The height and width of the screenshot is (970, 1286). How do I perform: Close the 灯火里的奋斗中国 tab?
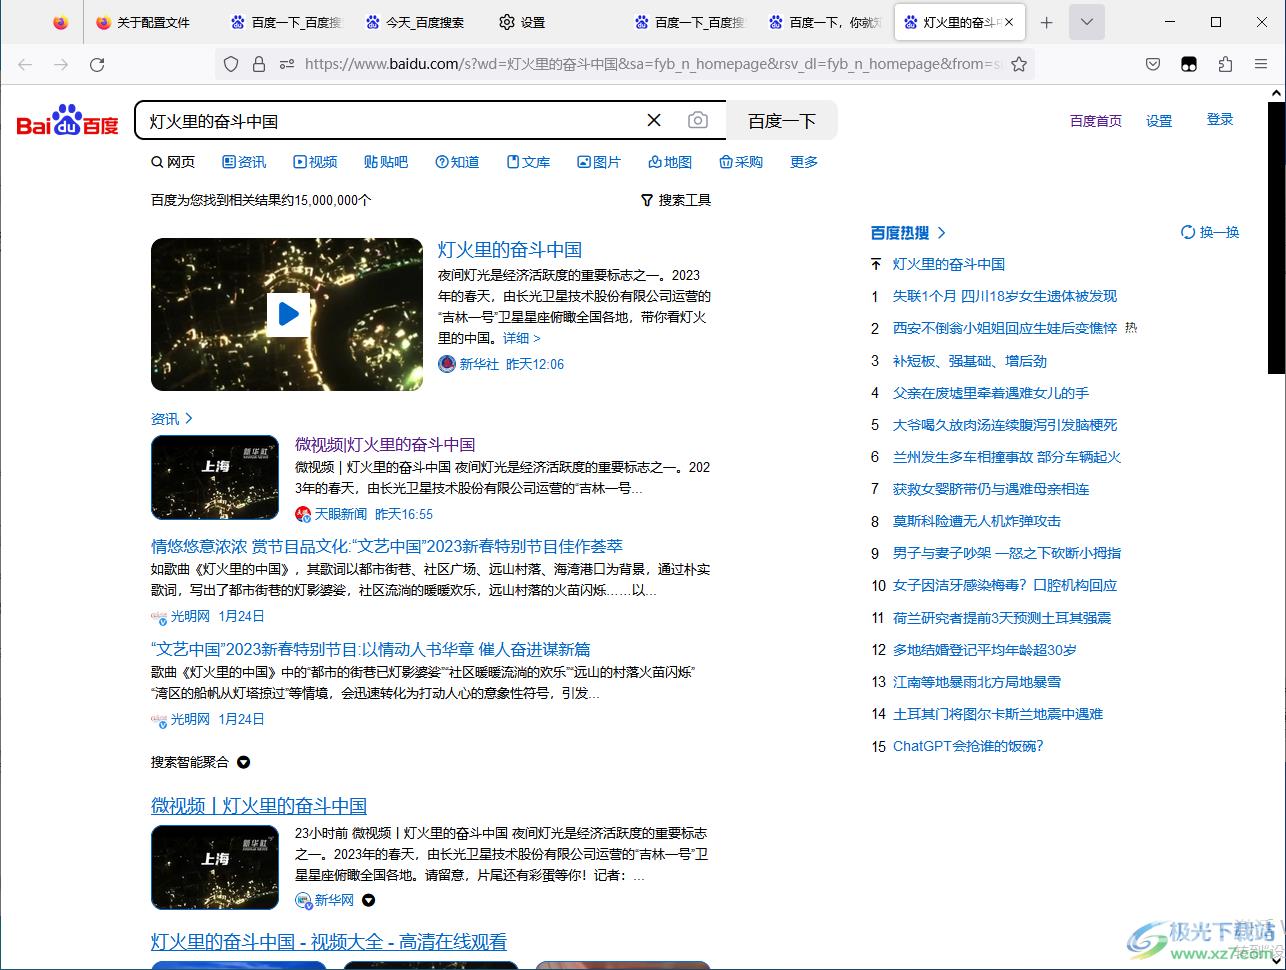(1009, 22)
